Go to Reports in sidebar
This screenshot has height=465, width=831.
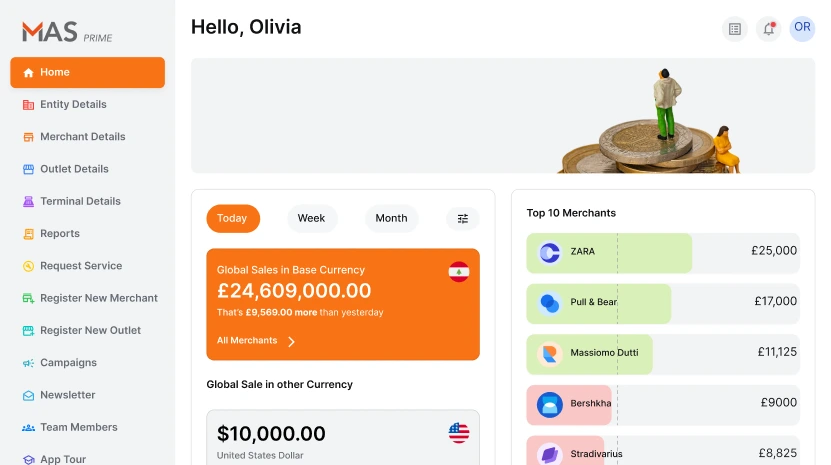[60, 234]
